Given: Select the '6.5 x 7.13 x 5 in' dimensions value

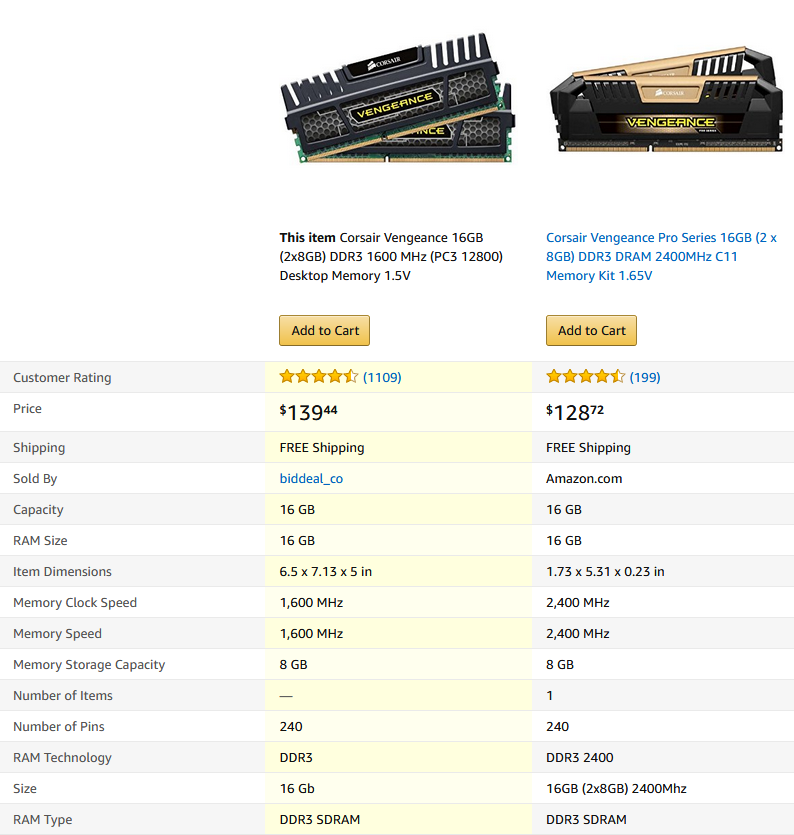Looking at the screenshot, I should tap(325, 571).
